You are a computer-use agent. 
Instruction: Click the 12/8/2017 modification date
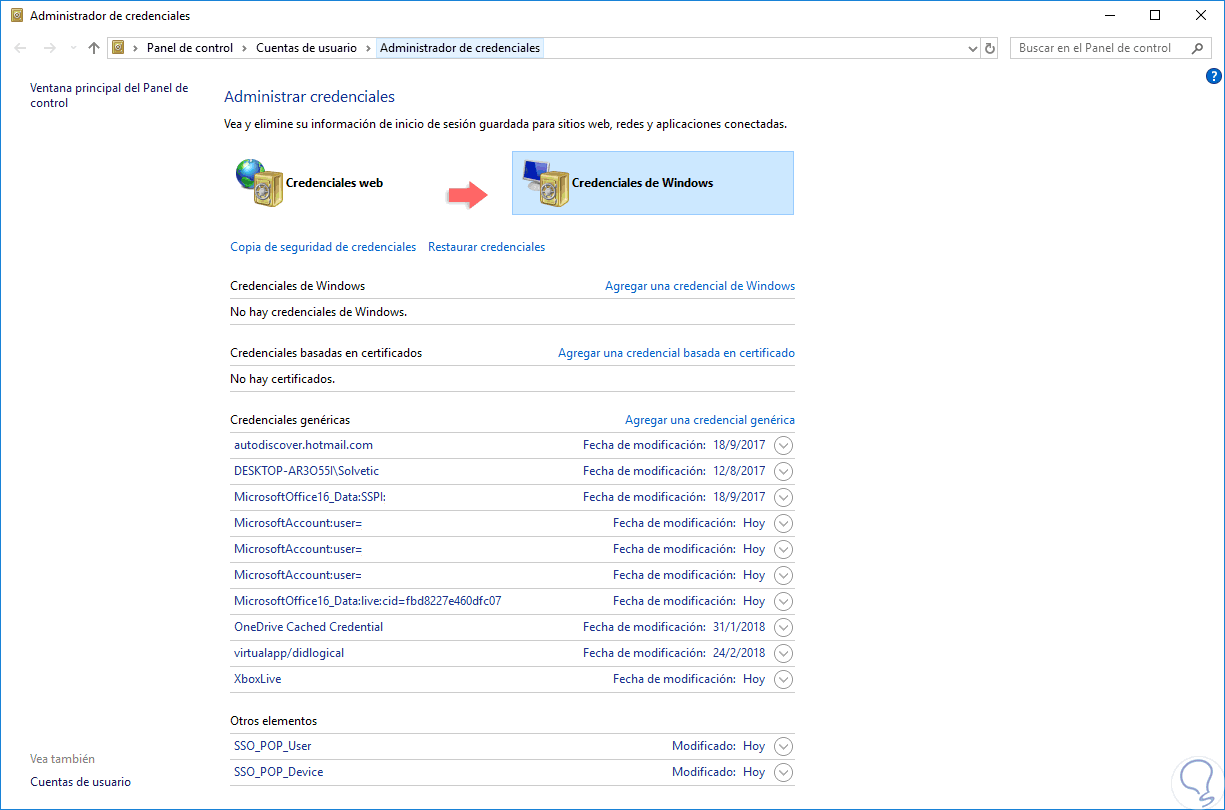point(739,471)
